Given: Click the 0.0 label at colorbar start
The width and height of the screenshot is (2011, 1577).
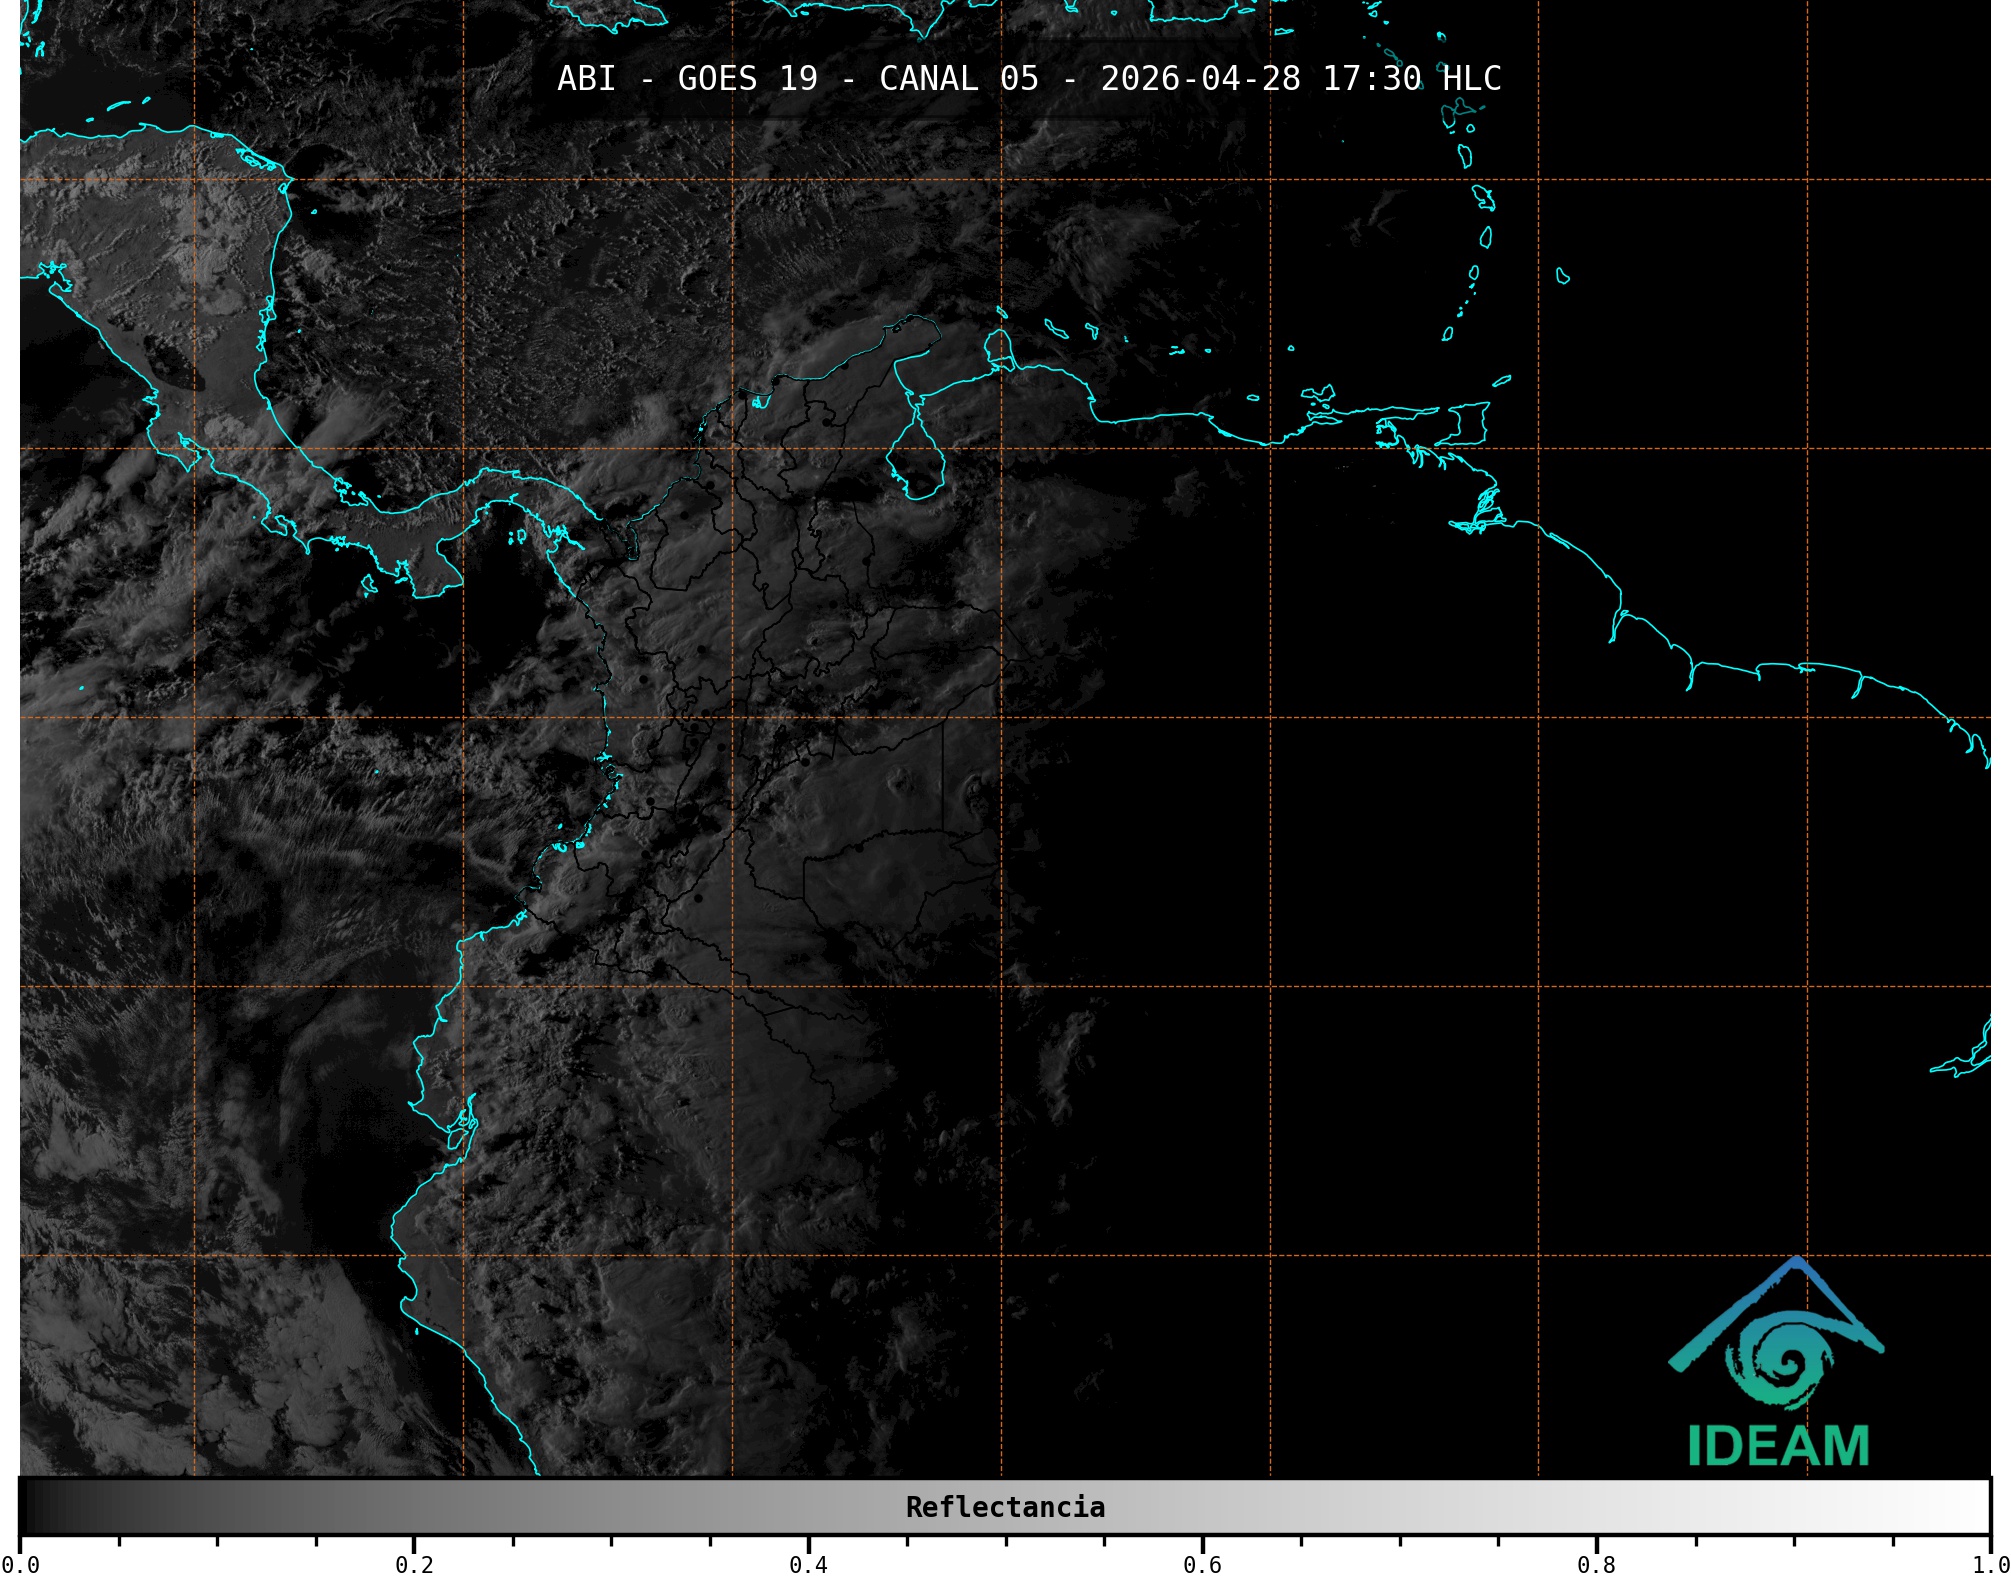Looking at the screenshot, I should [x=20, y=1565].
